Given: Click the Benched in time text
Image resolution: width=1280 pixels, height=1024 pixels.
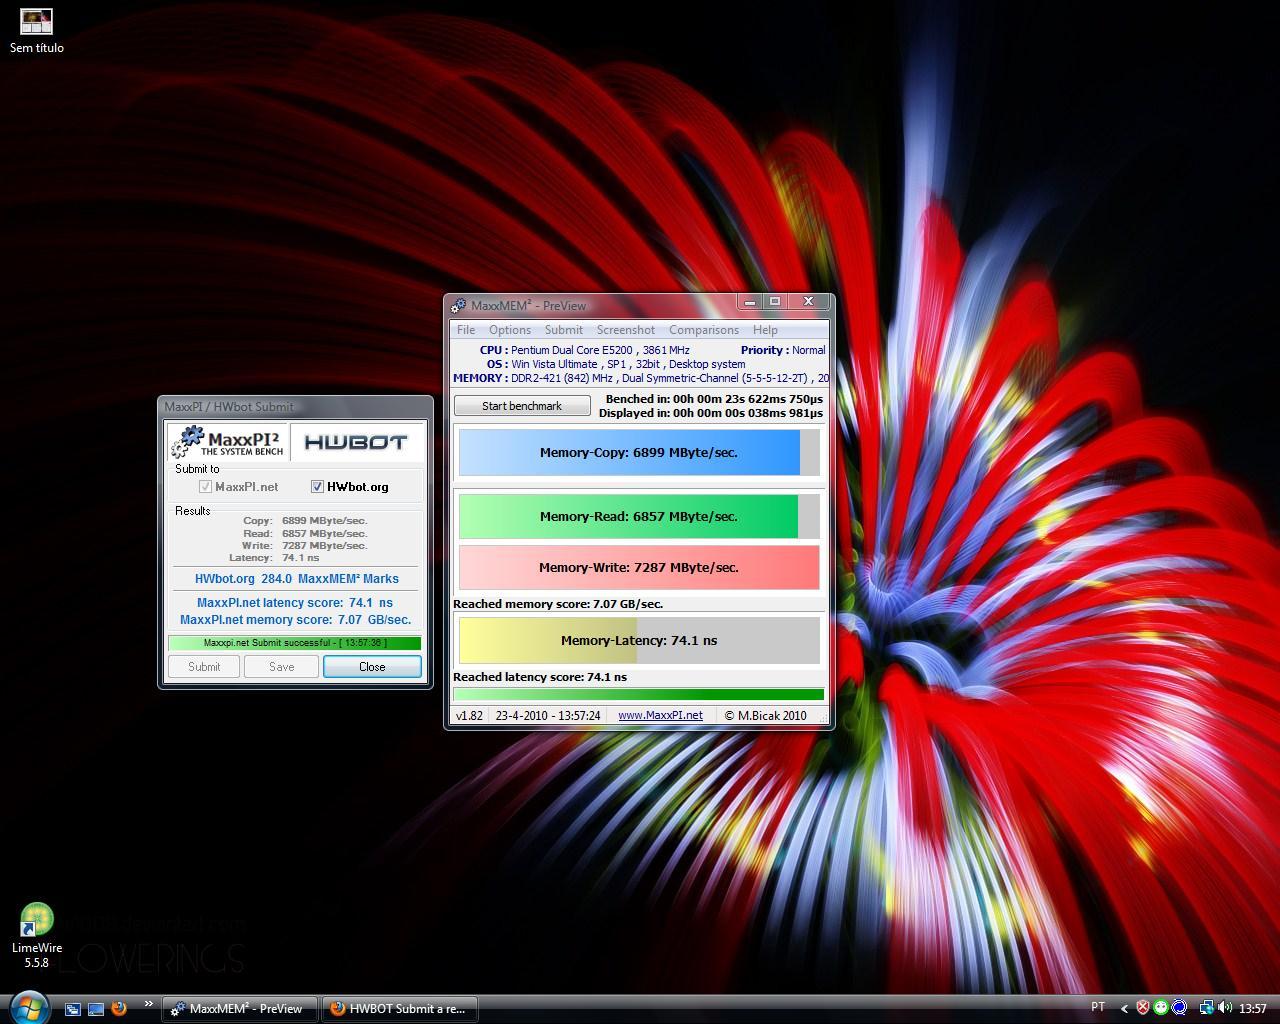Looking at the screenshot, I should [x=714, y=399].
